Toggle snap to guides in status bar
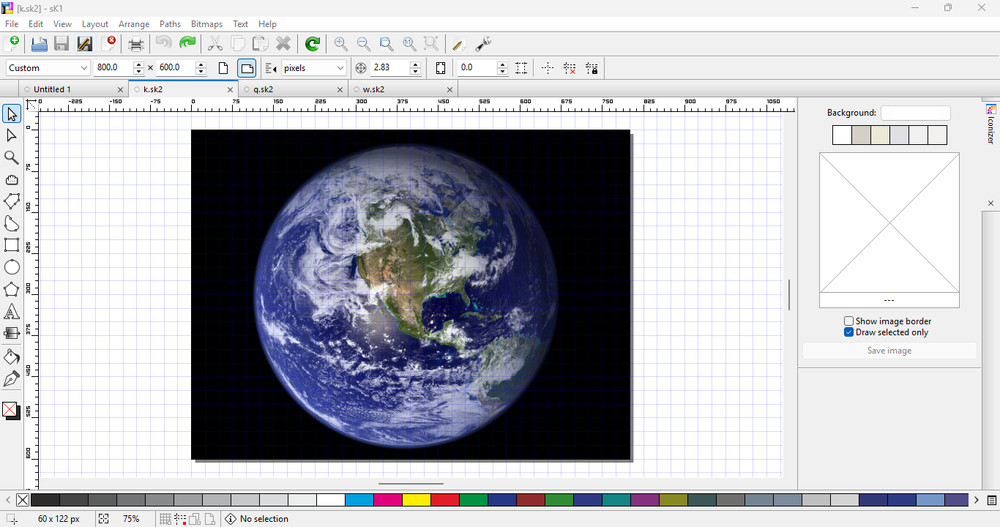This screenshot has height=527, width=1000. pos(180,519)
